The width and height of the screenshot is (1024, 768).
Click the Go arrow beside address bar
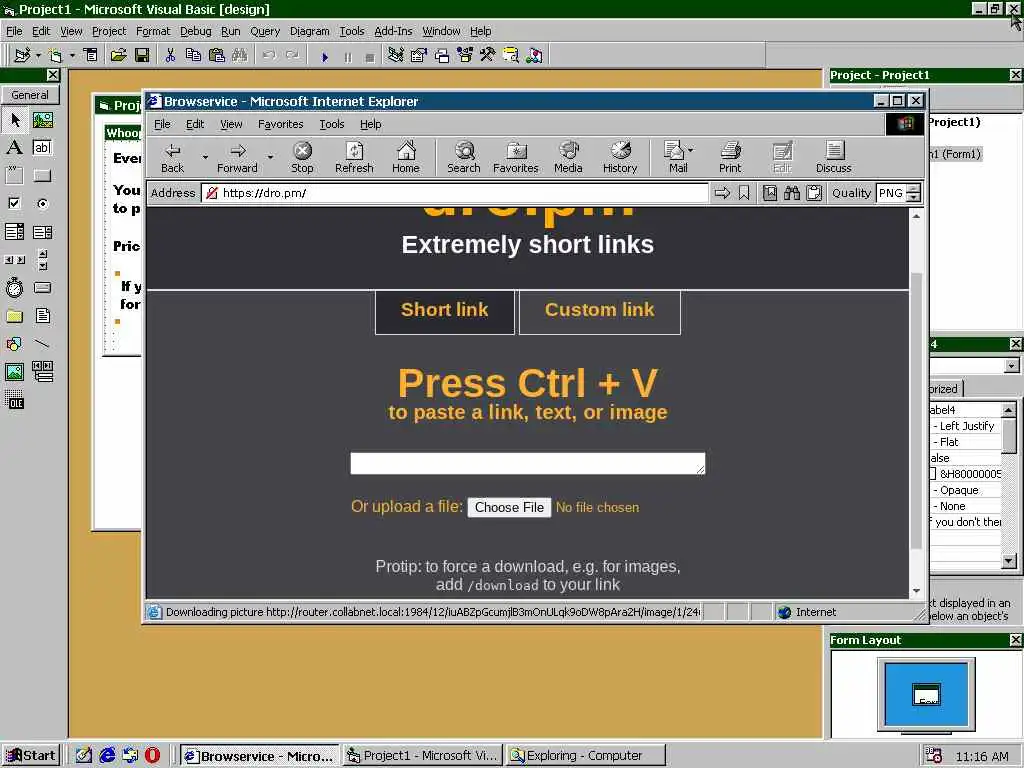click(722, 193)
